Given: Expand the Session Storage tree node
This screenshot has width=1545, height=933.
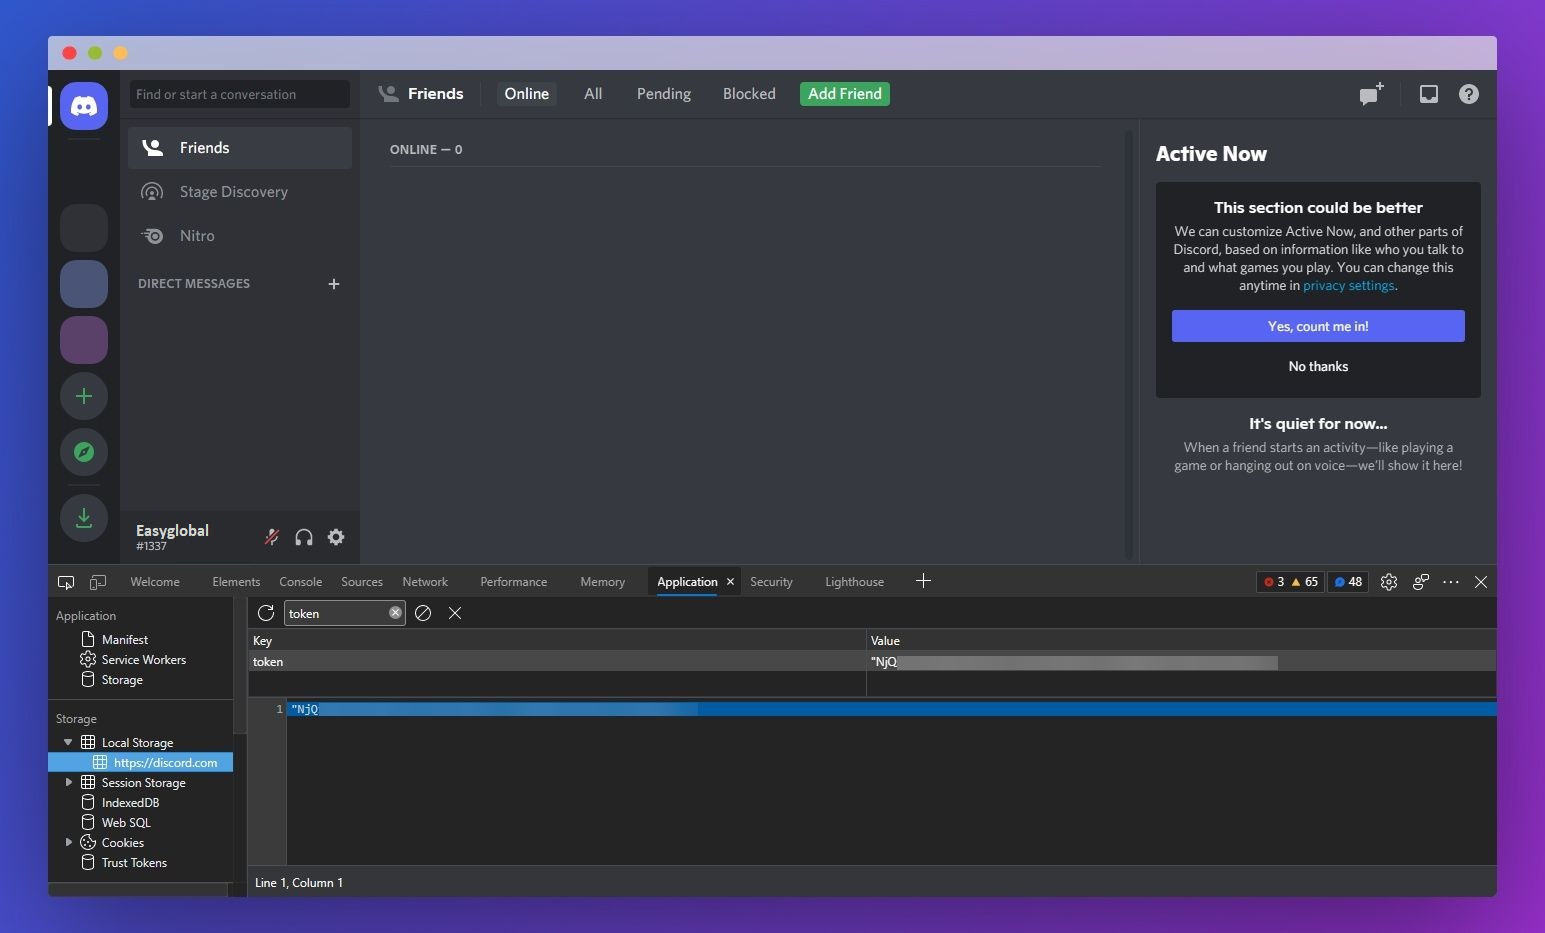Looking at the screenshot, I should pyautogui.click(x=68, y=782).
